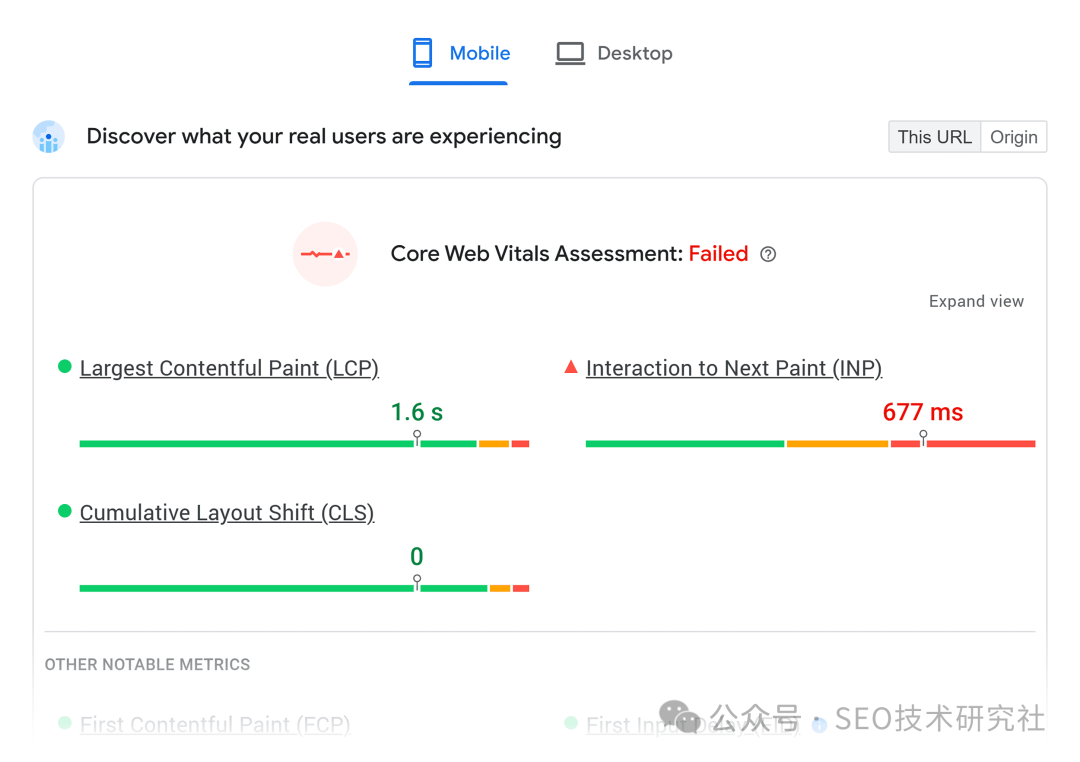Click the LCP distribution bar marker
This screenshot has height=762, width=1080.
(x=417, y=438)
